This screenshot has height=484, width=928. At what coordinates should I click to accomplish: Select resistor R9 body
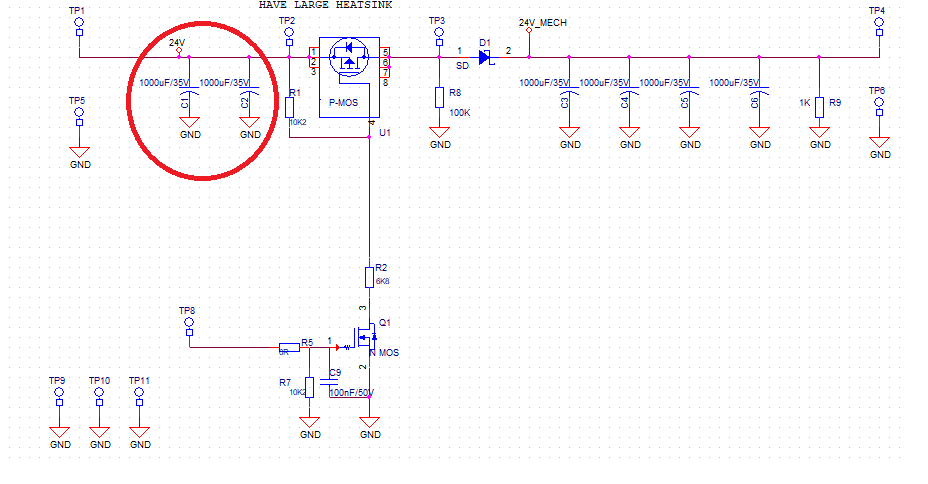[x=819, y=108]
